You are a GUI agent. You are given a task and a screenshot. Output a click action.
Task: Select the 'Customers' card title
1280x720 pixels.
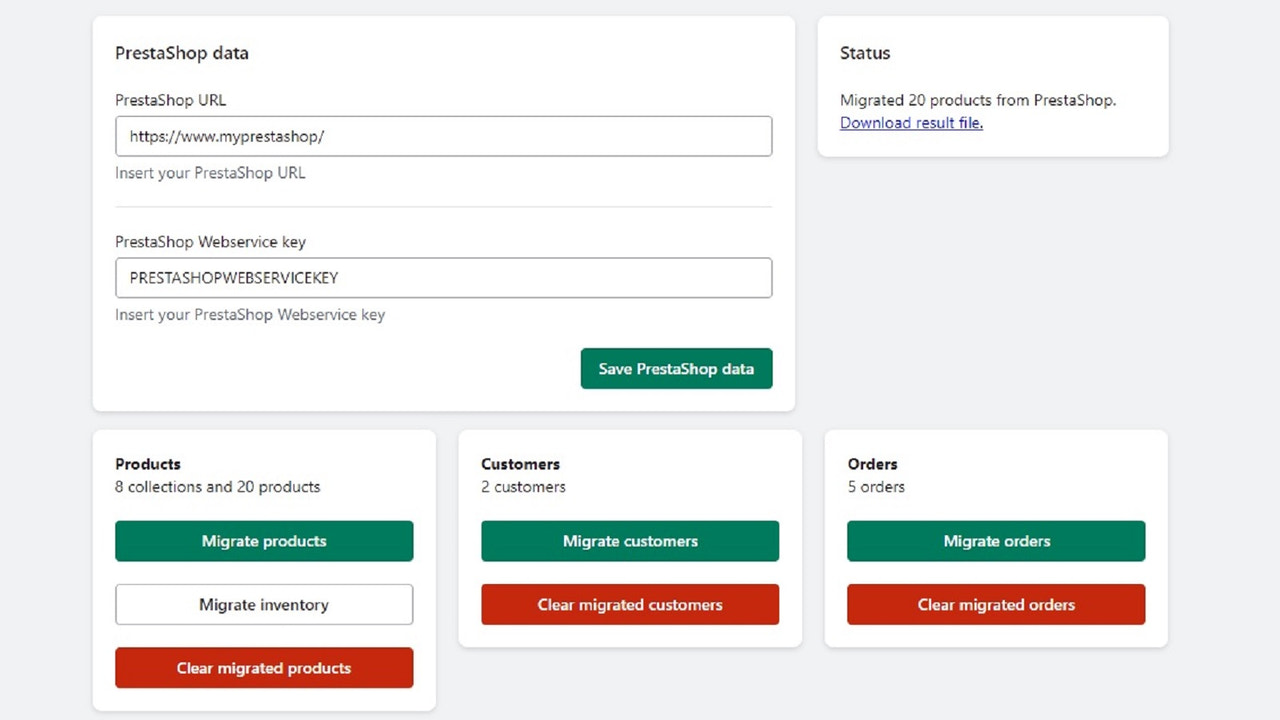[520, 464]
